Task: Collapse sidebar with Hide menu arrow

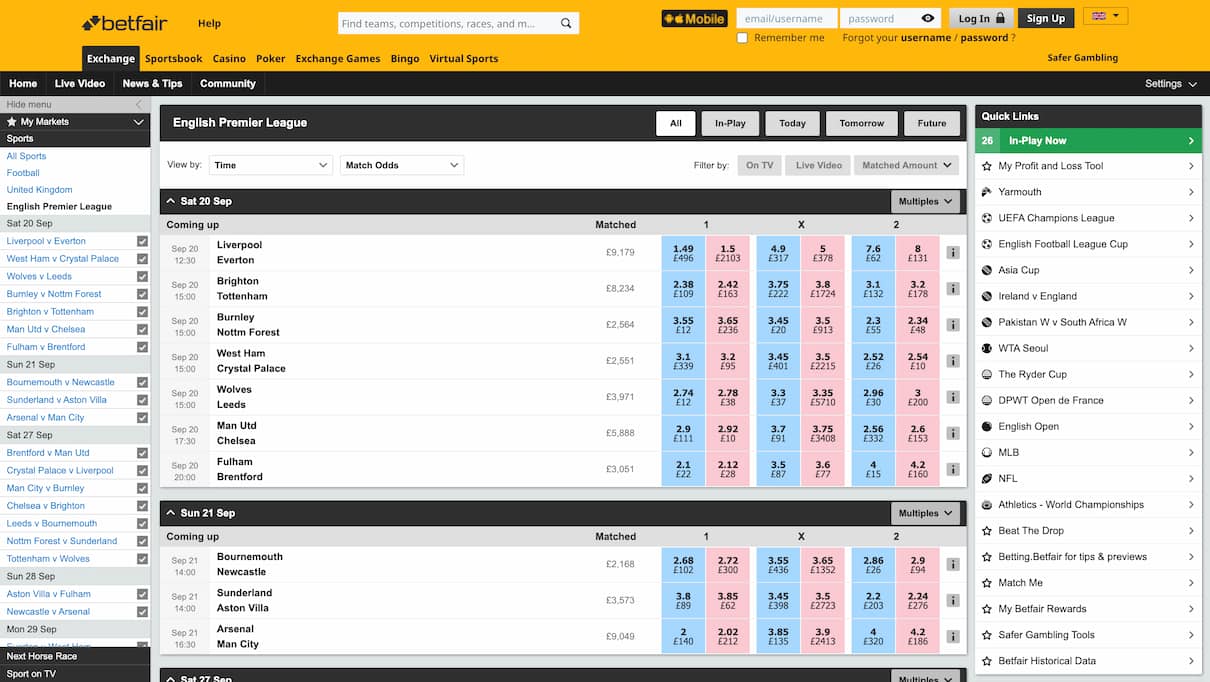Action: (139, 104)
